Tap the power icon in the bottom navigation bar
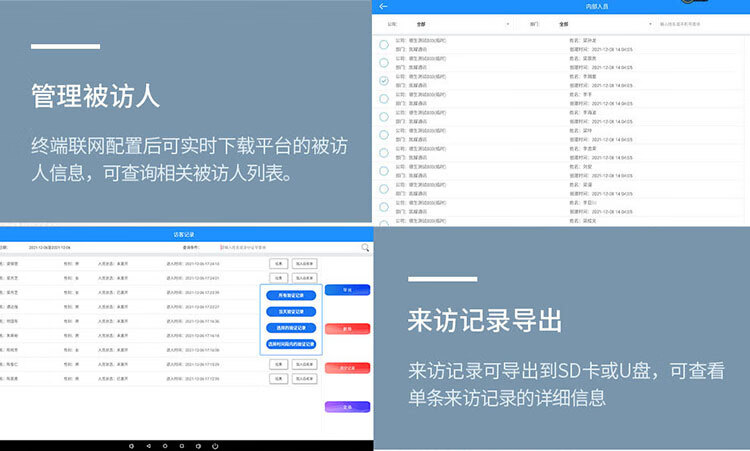Viewport: 750px width, 451px height. [x=215, y=446]
